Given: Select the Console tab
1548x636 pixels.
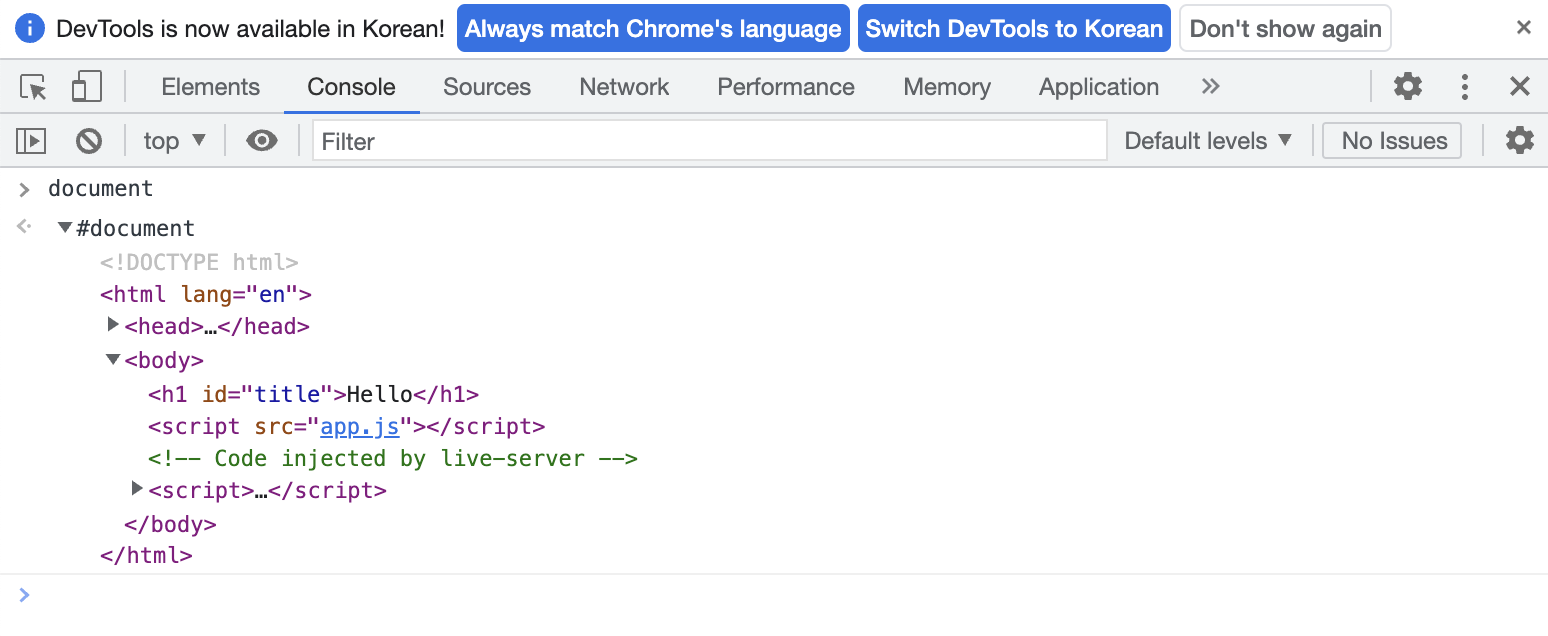Looking at the screenshot, I should click(x=351, y=87).
